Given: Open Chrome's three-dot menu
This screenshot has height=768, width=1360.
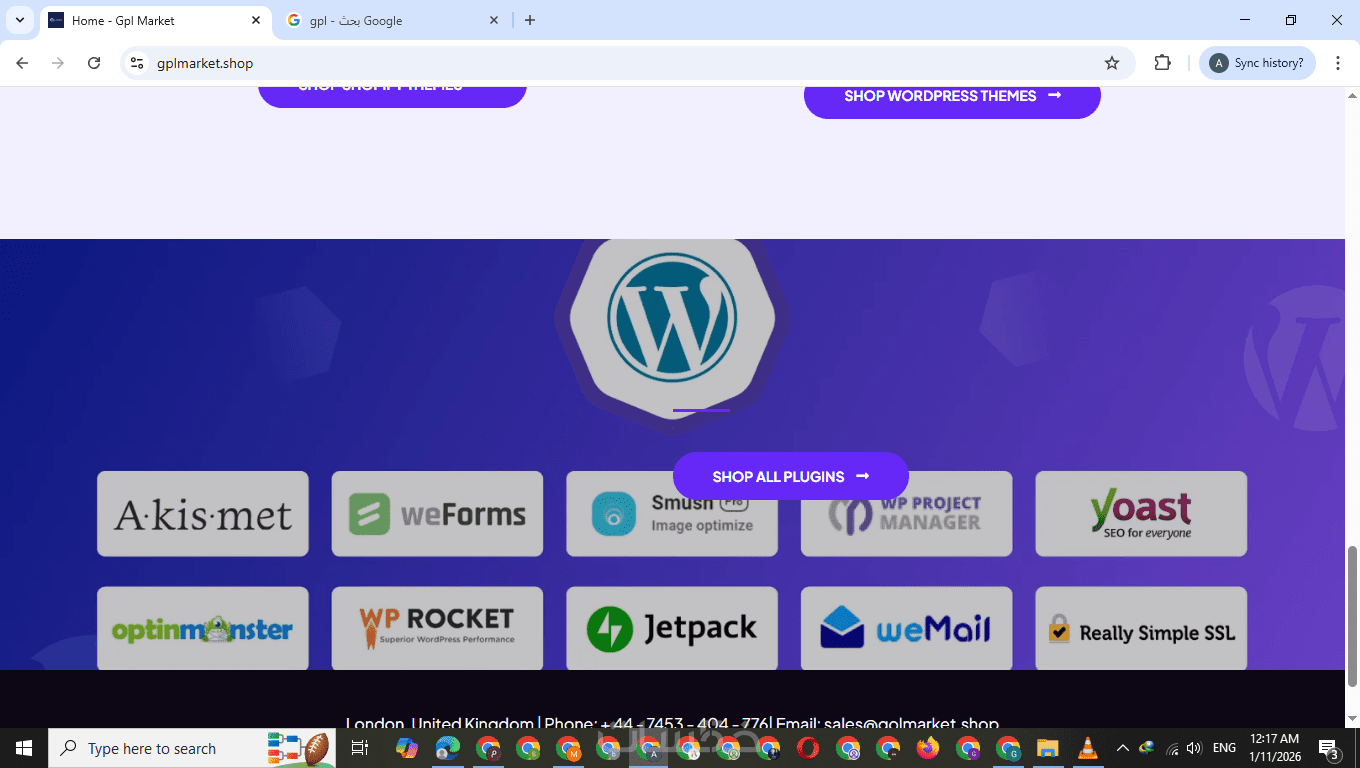Looking at the screenshot, I should 1337,63.
